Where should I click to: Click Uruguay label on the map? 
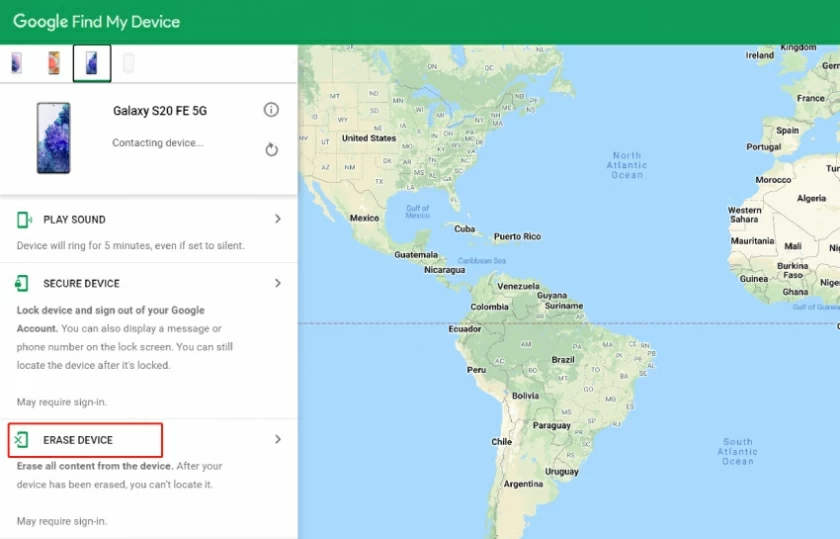click(561, 471)
